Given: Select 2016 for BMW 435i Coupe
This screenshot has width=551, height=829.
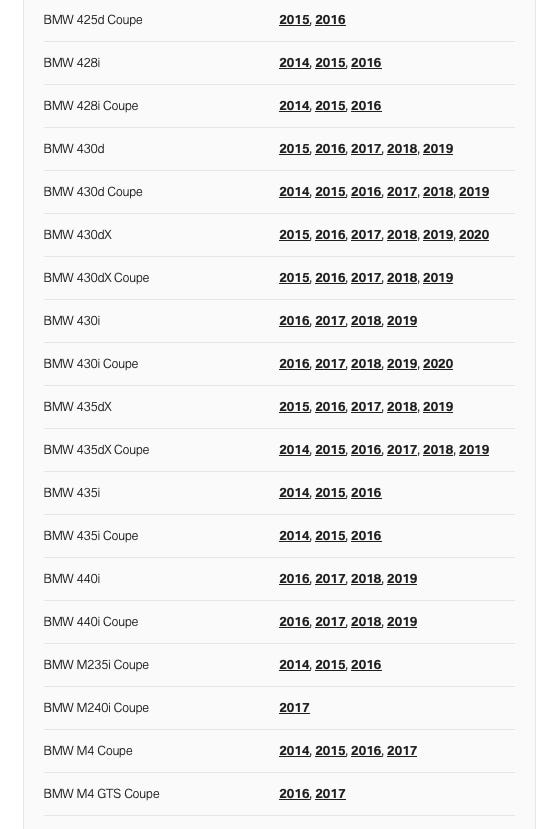Looking at the screenshot, I should [x=366, y=536].
